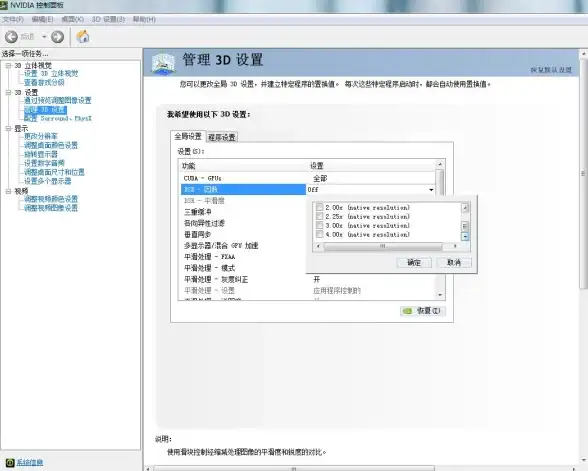Click the down arrow of DSR popup scrollbar
Image resolution: width=588 pixels, height=471 pixels.
point(465,237)
